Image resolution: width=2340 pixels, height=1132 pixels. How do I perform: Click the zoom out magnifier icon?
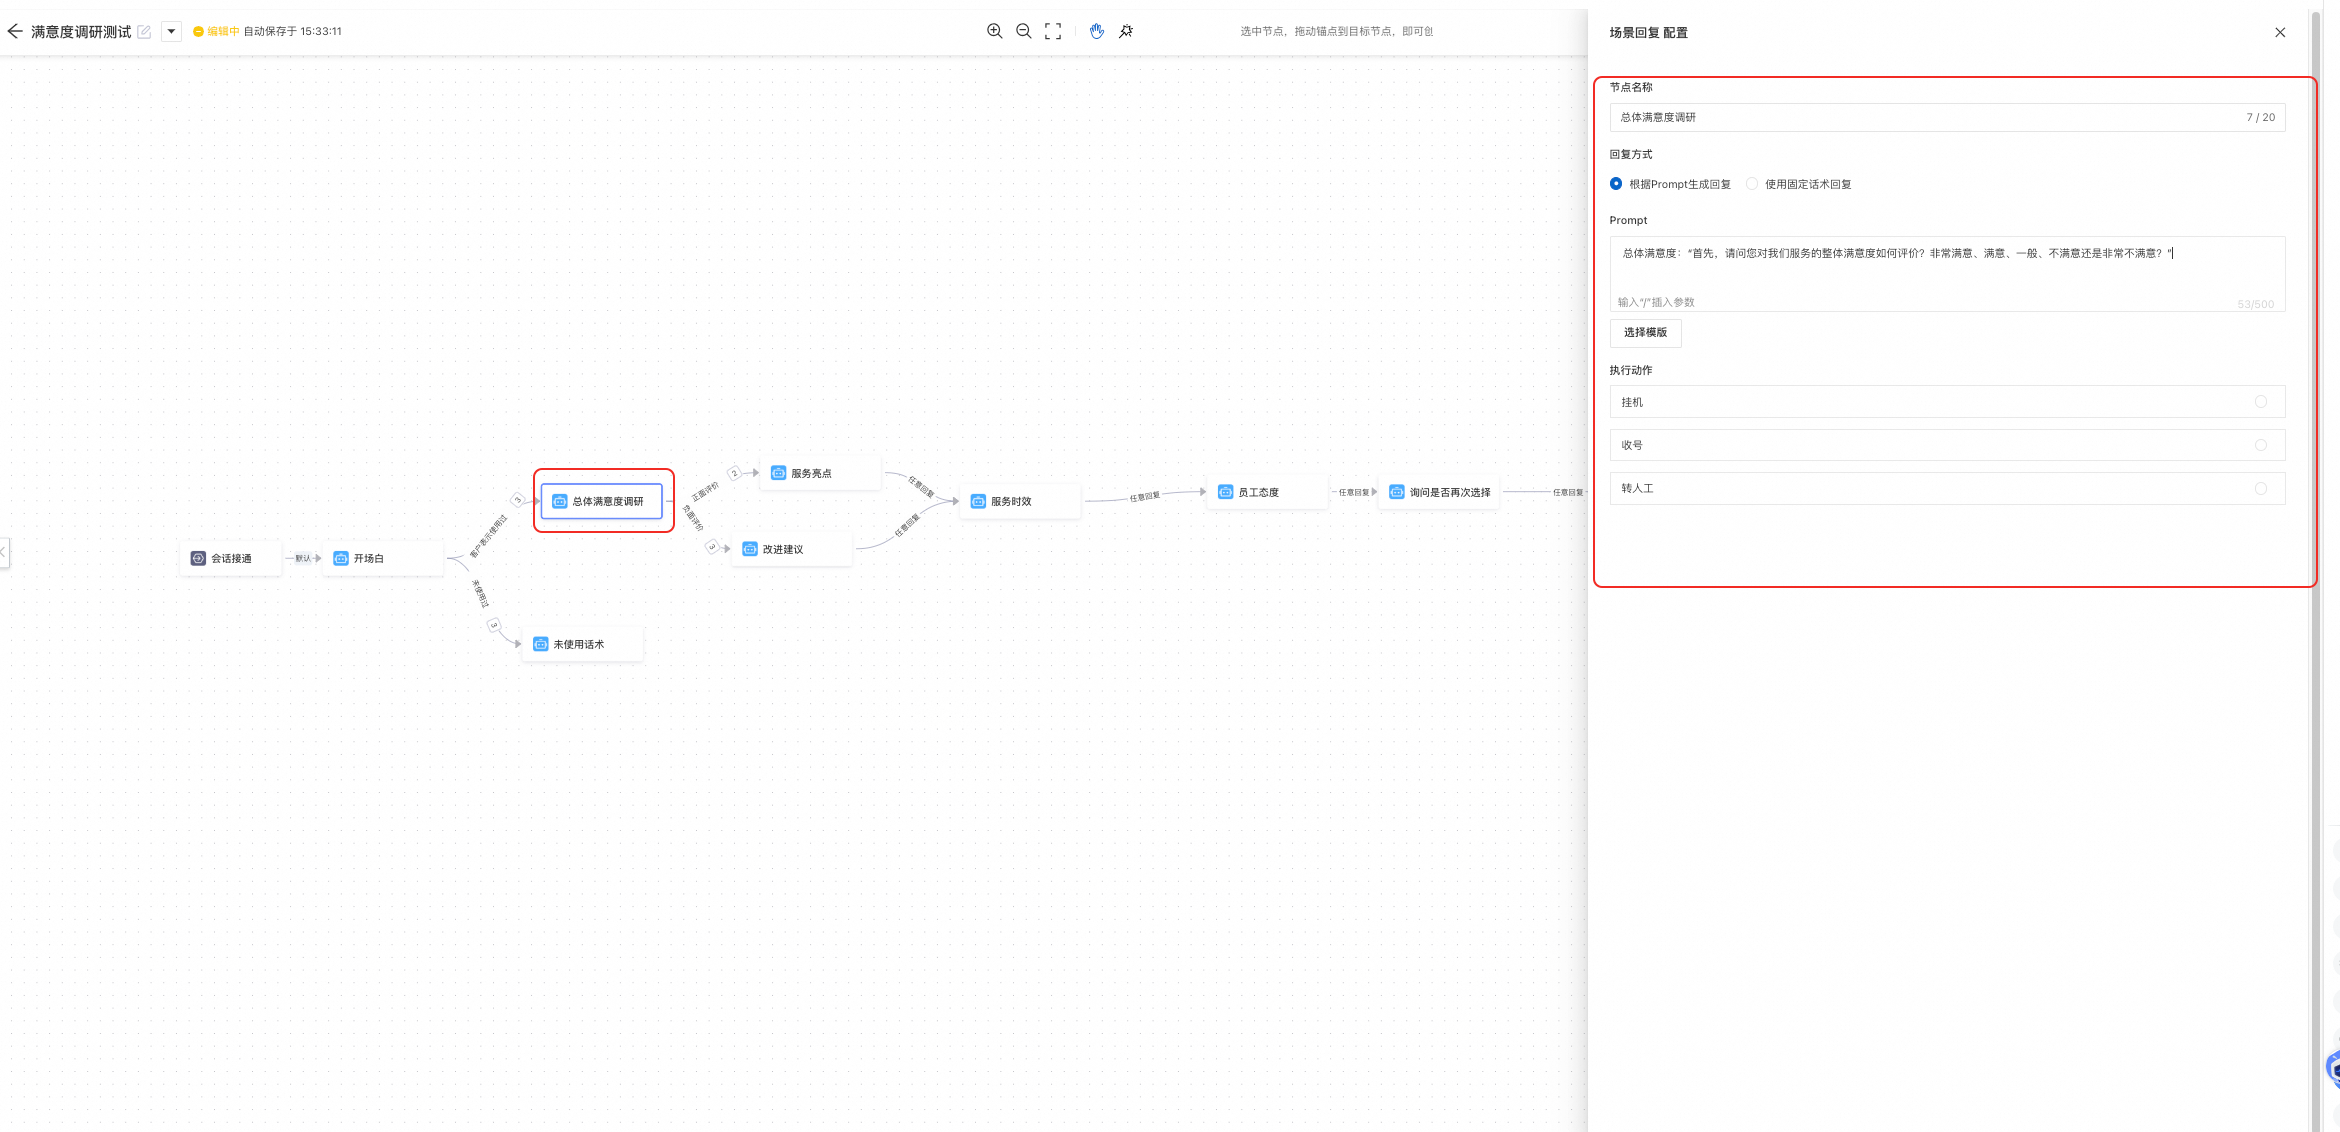click(1023, 31)
